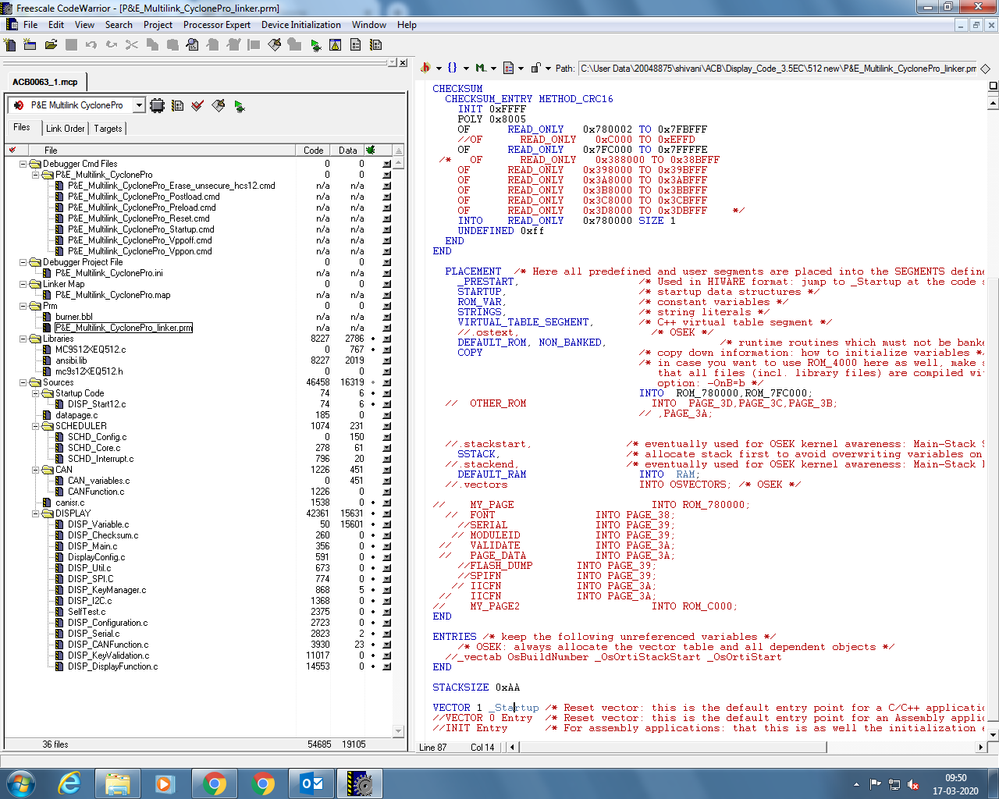Select DISP_Main.c in the file tree

pos(92,546)
